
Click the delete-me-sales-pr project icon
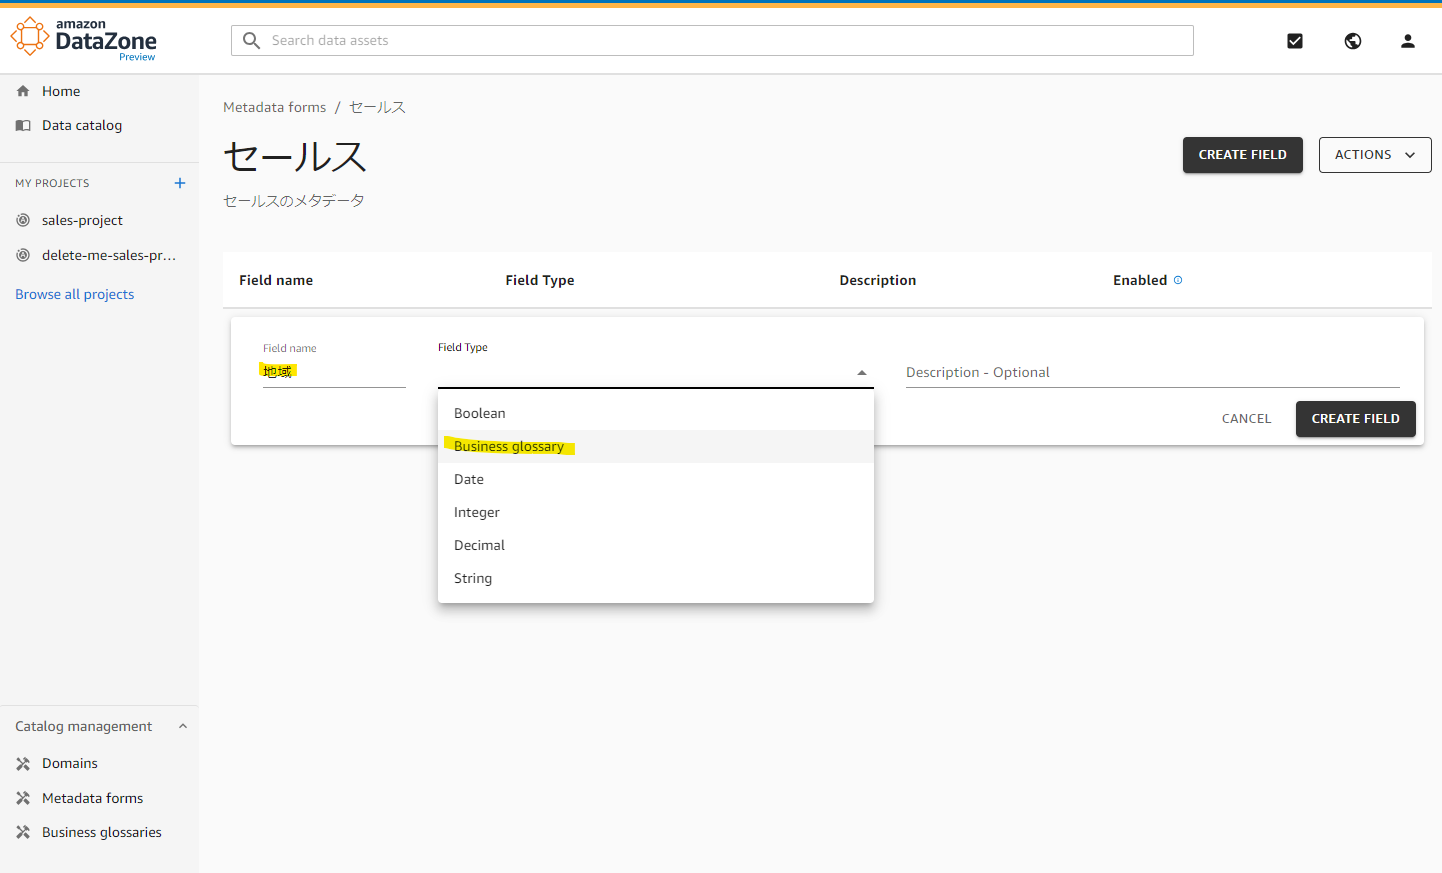tap(23, 255)
